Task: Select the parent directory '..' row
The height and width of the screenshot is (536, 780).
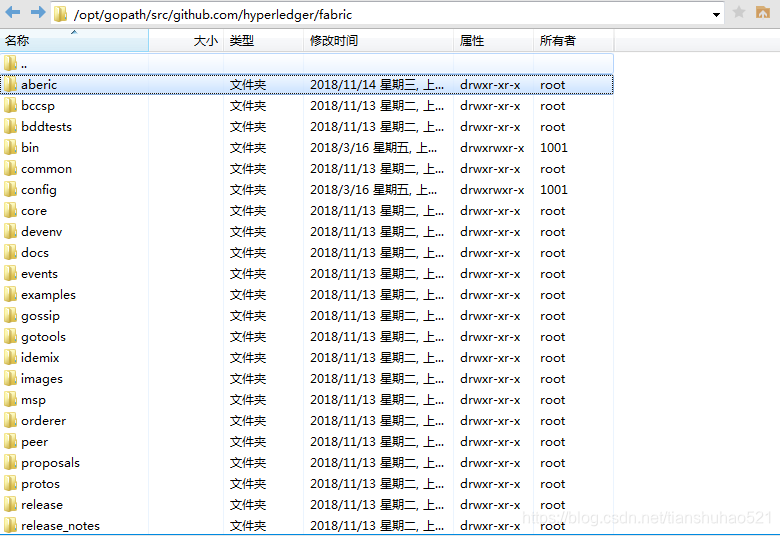Action: [x=306, y=64]
